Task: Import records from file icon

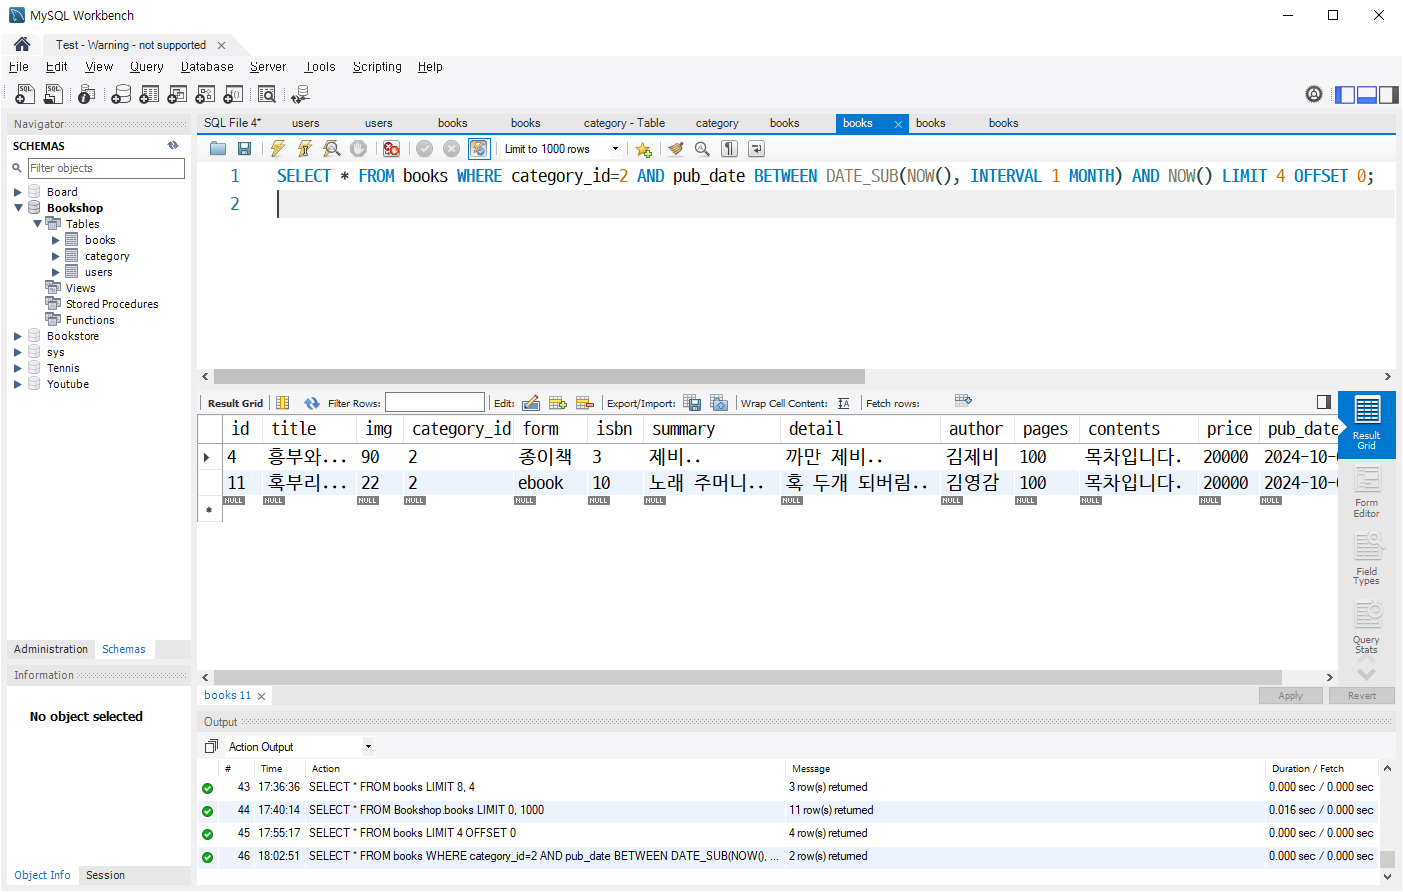Action: pyautogui.click(x=719, y=403)
